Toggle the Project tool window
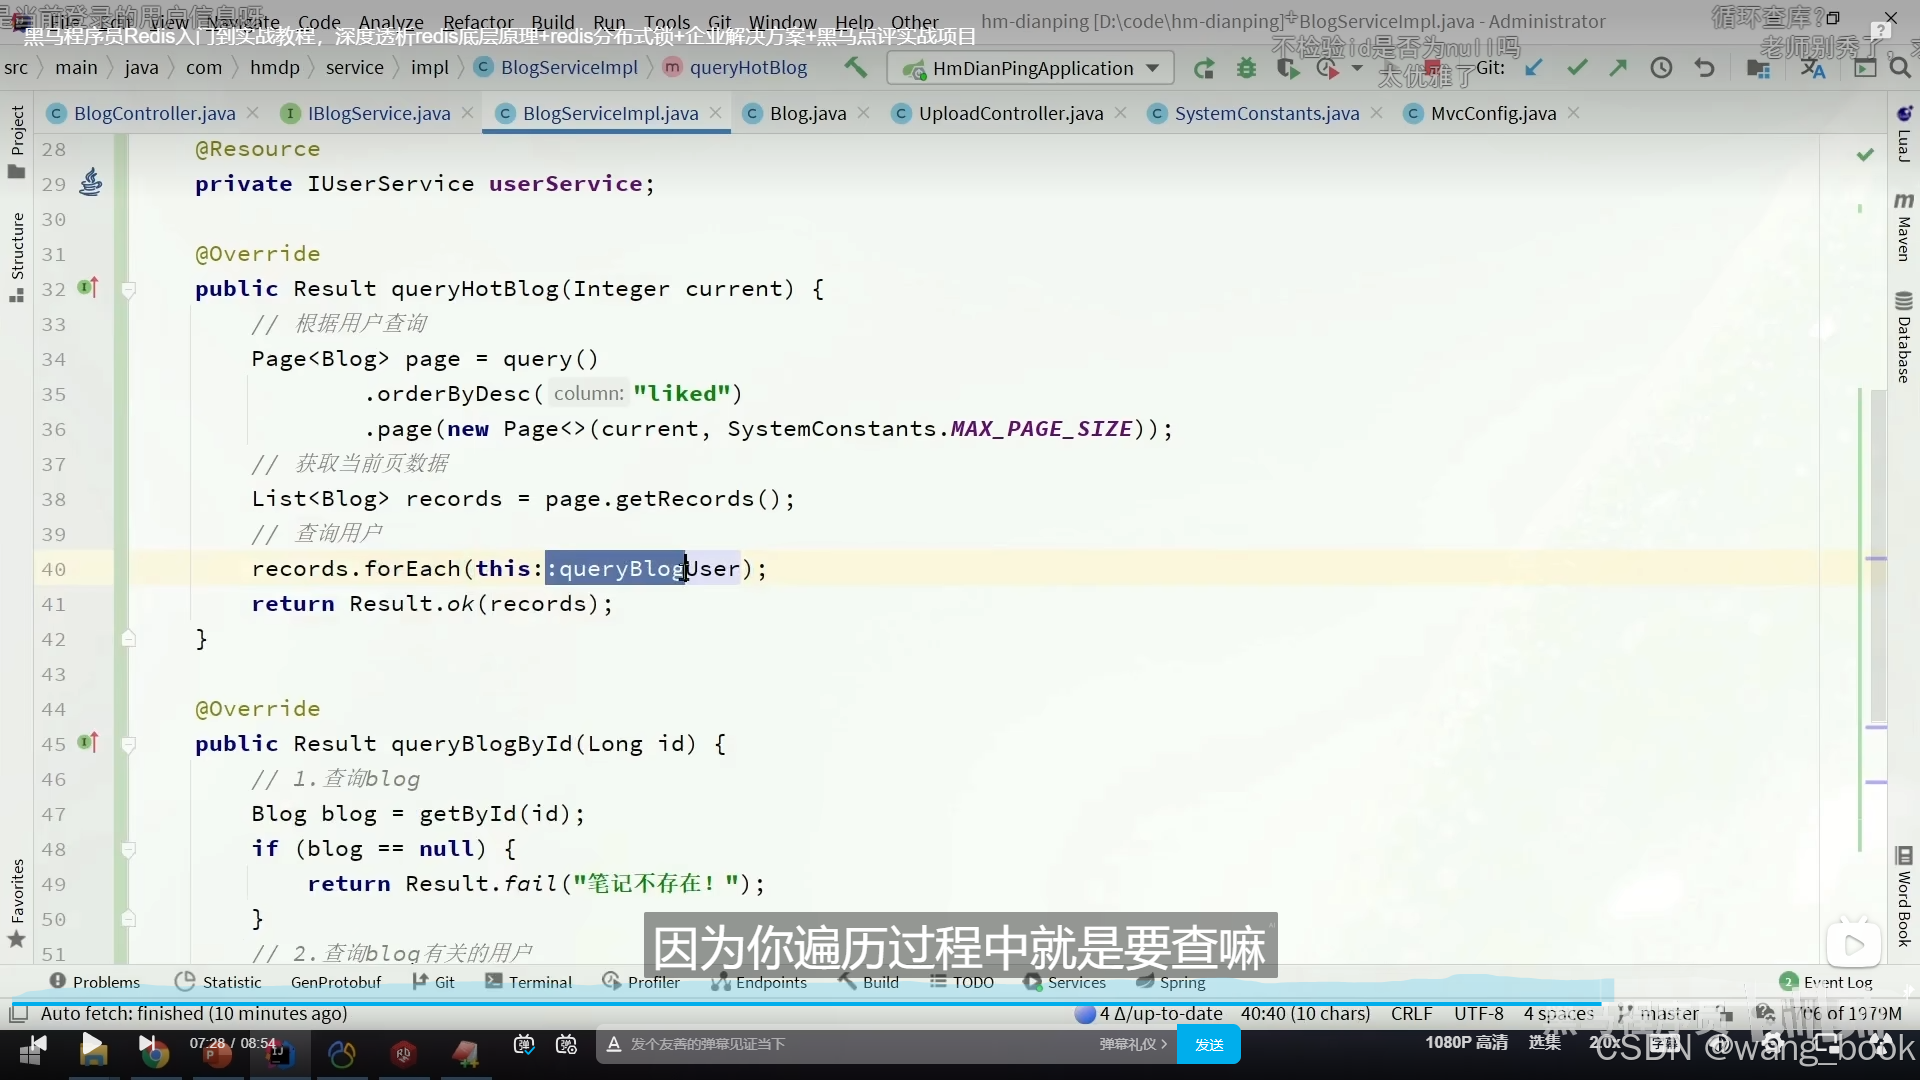1920x1080 pixels. pyautogui.click(x=16, y=142)
